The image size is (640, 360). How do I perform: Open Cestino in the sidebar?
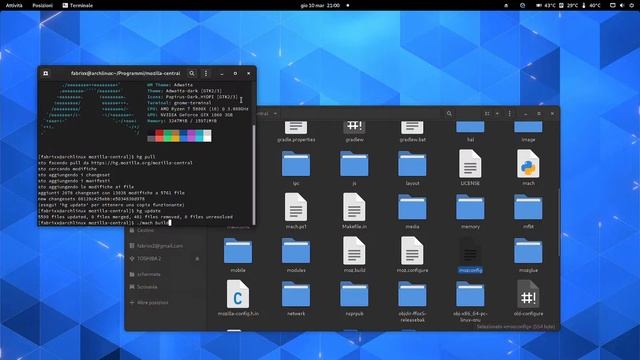142,230
